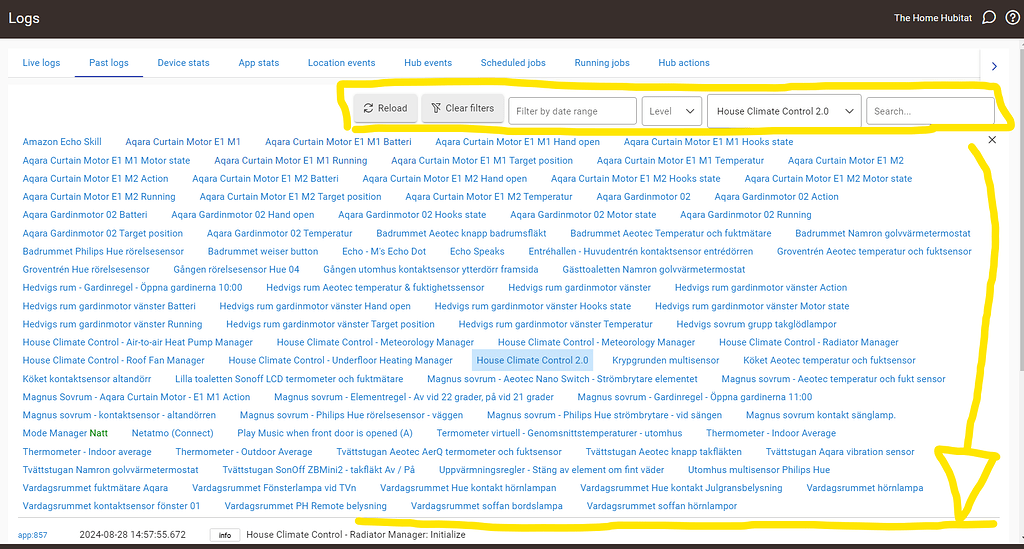The width and height of the screenshot is (1024, 549).
Task: Filter by Groventrén Hue rörelsesensor
Action: point(86,269)
